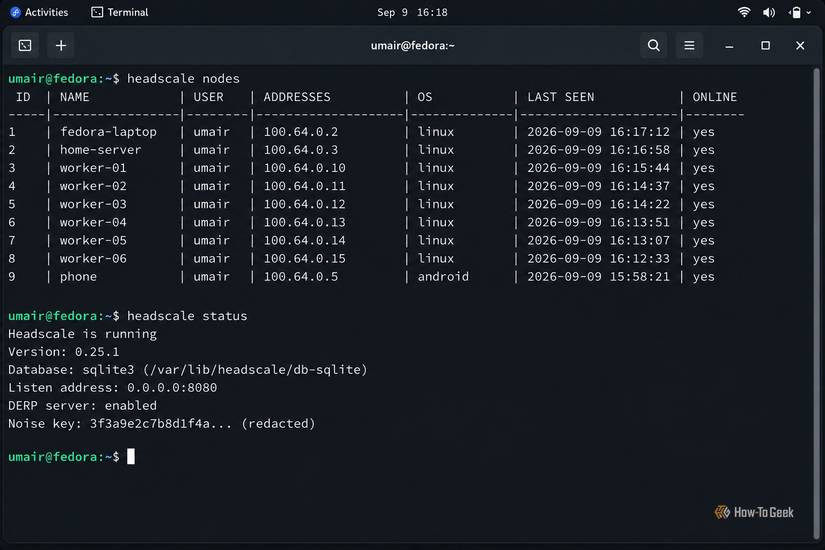This screenshot has width=825, height=550.
Task: Close the terminal window
Action: [800, 46]
